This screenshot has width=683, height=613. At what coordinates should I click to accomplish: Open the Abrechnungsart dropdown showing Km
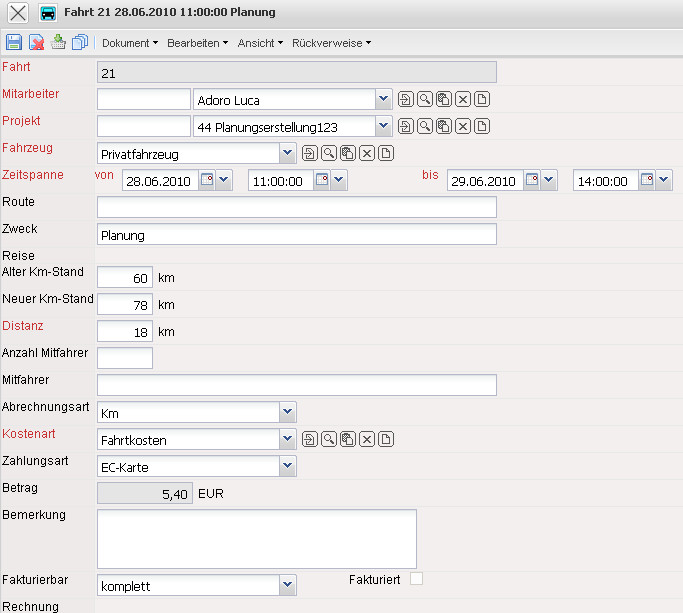(288, 411)
